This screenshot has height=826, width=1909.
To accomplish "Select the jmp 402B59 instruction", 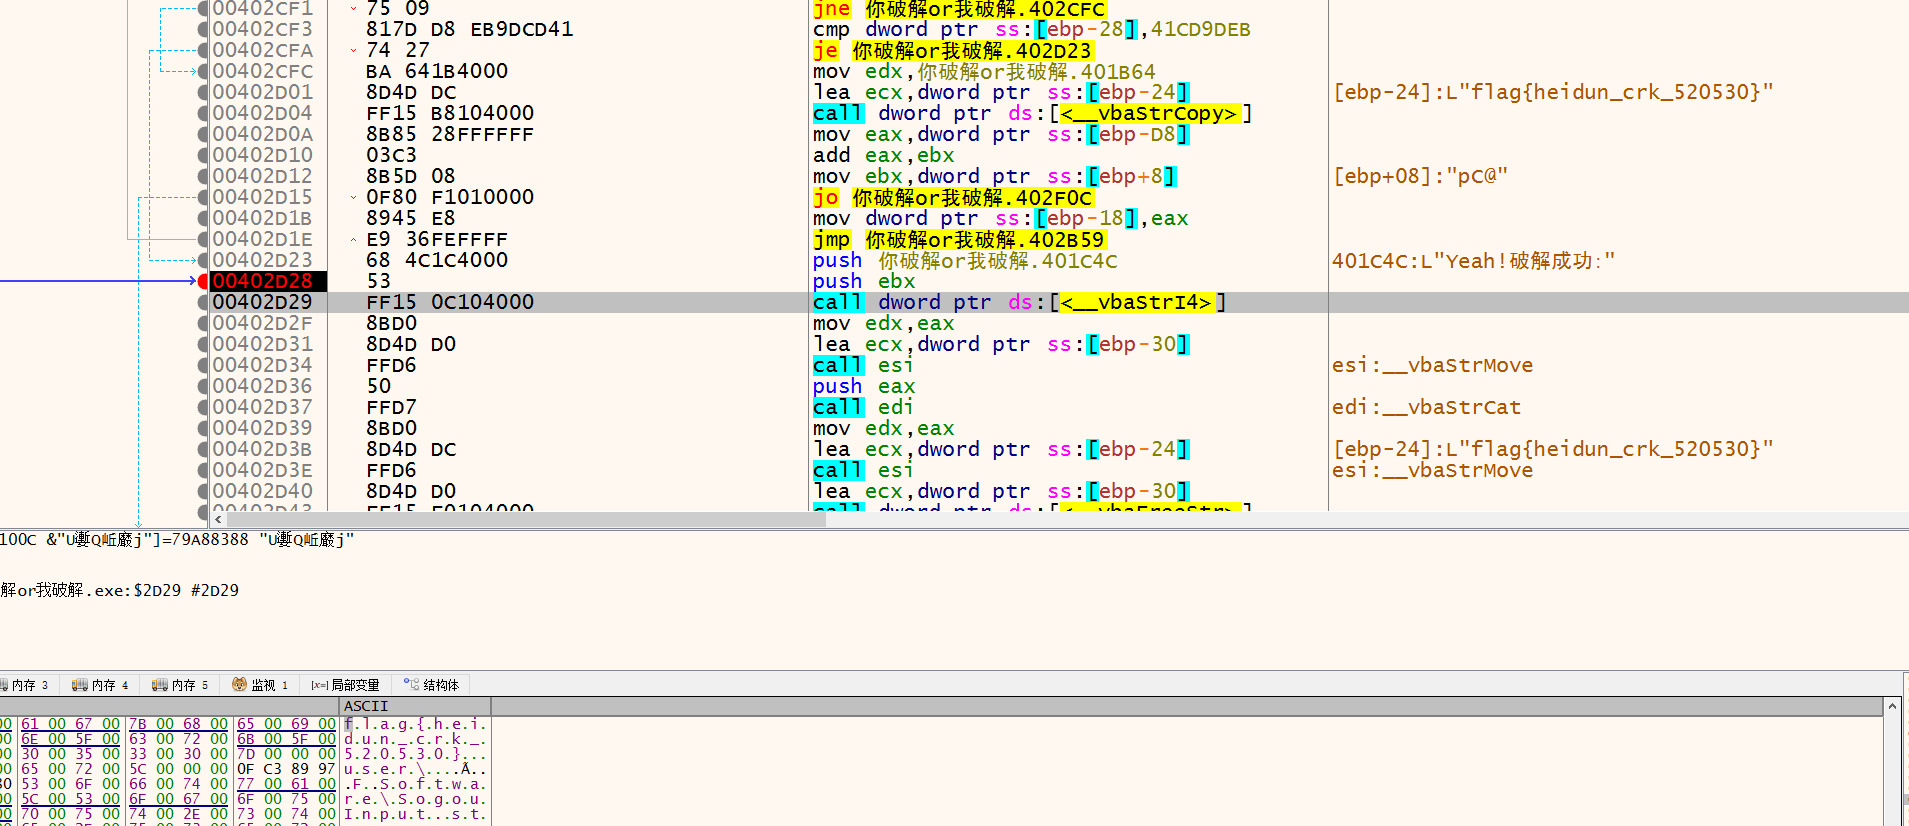I will click(x=958, y=239).
